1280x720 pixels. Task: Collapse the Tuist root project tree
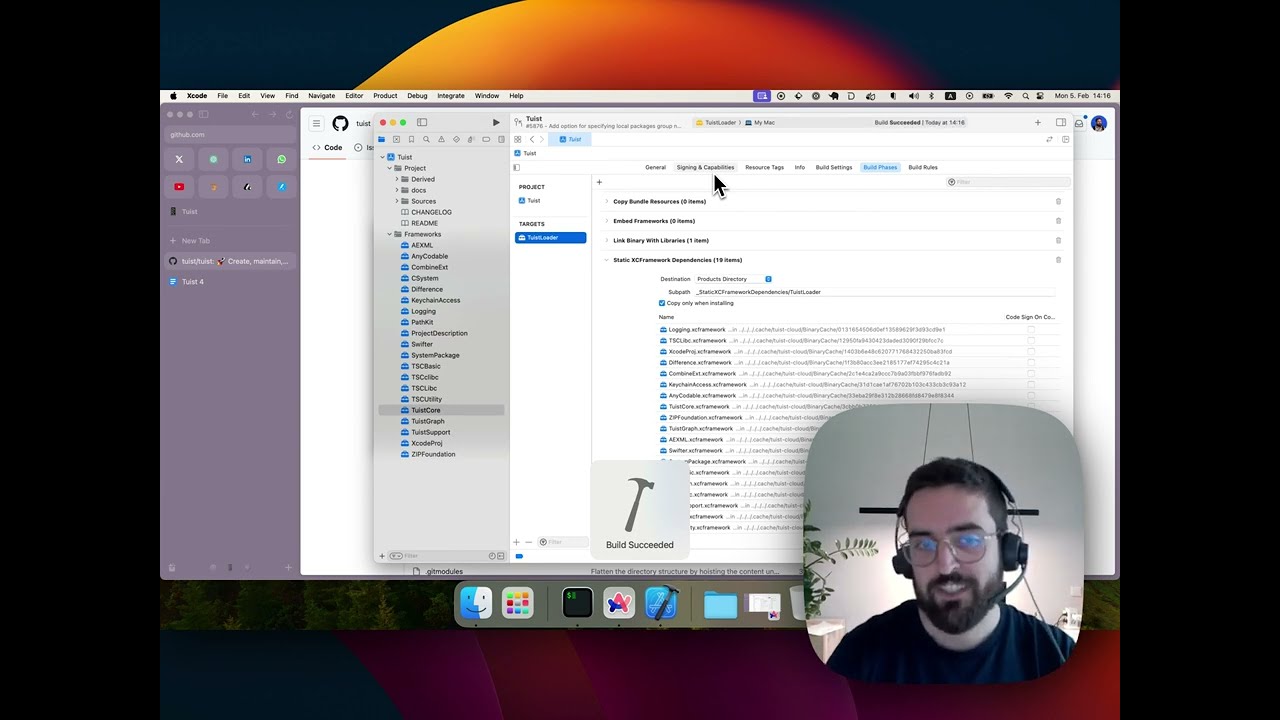[381, 157]
